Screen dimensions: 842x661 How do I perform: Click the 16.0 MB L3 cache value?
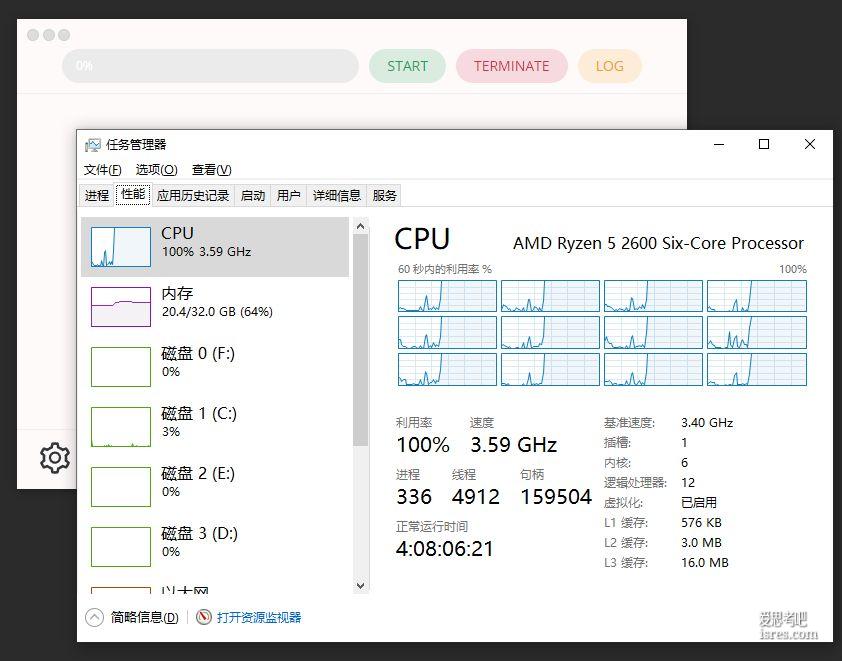coord(705,563)
